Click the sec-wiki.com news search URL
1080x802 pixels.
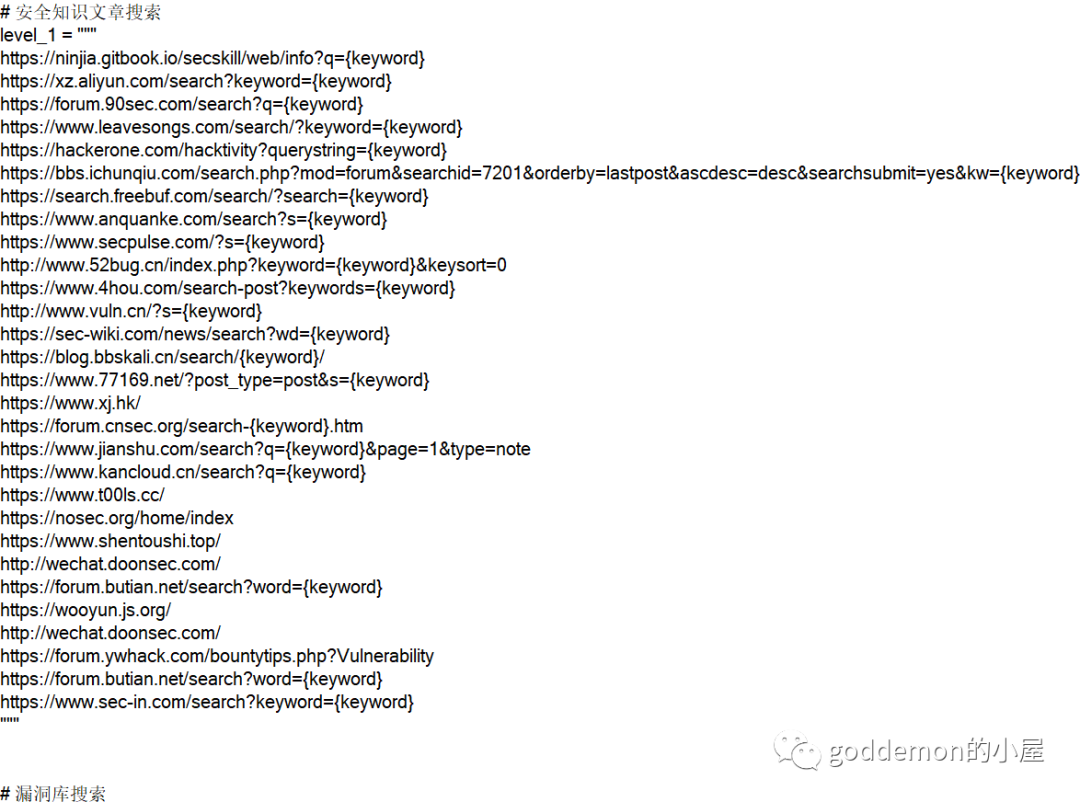pos(195,334)
